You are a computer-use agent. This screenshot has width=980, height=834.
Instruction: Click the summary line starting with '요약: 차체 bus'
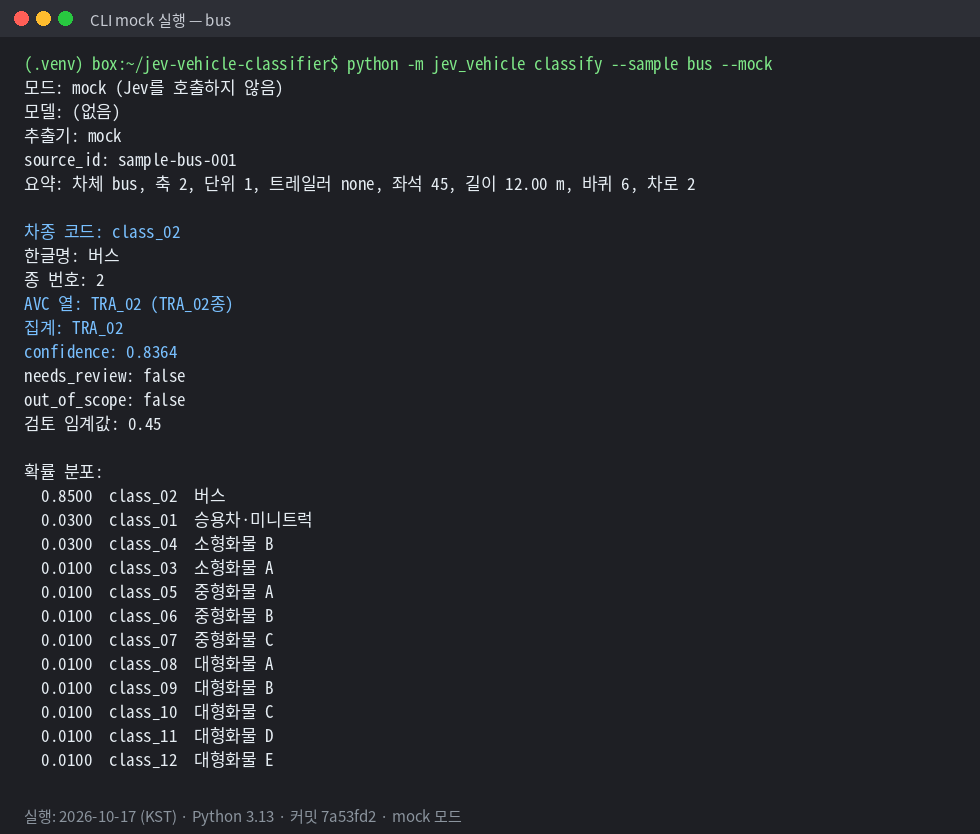(x=359, y=184)
